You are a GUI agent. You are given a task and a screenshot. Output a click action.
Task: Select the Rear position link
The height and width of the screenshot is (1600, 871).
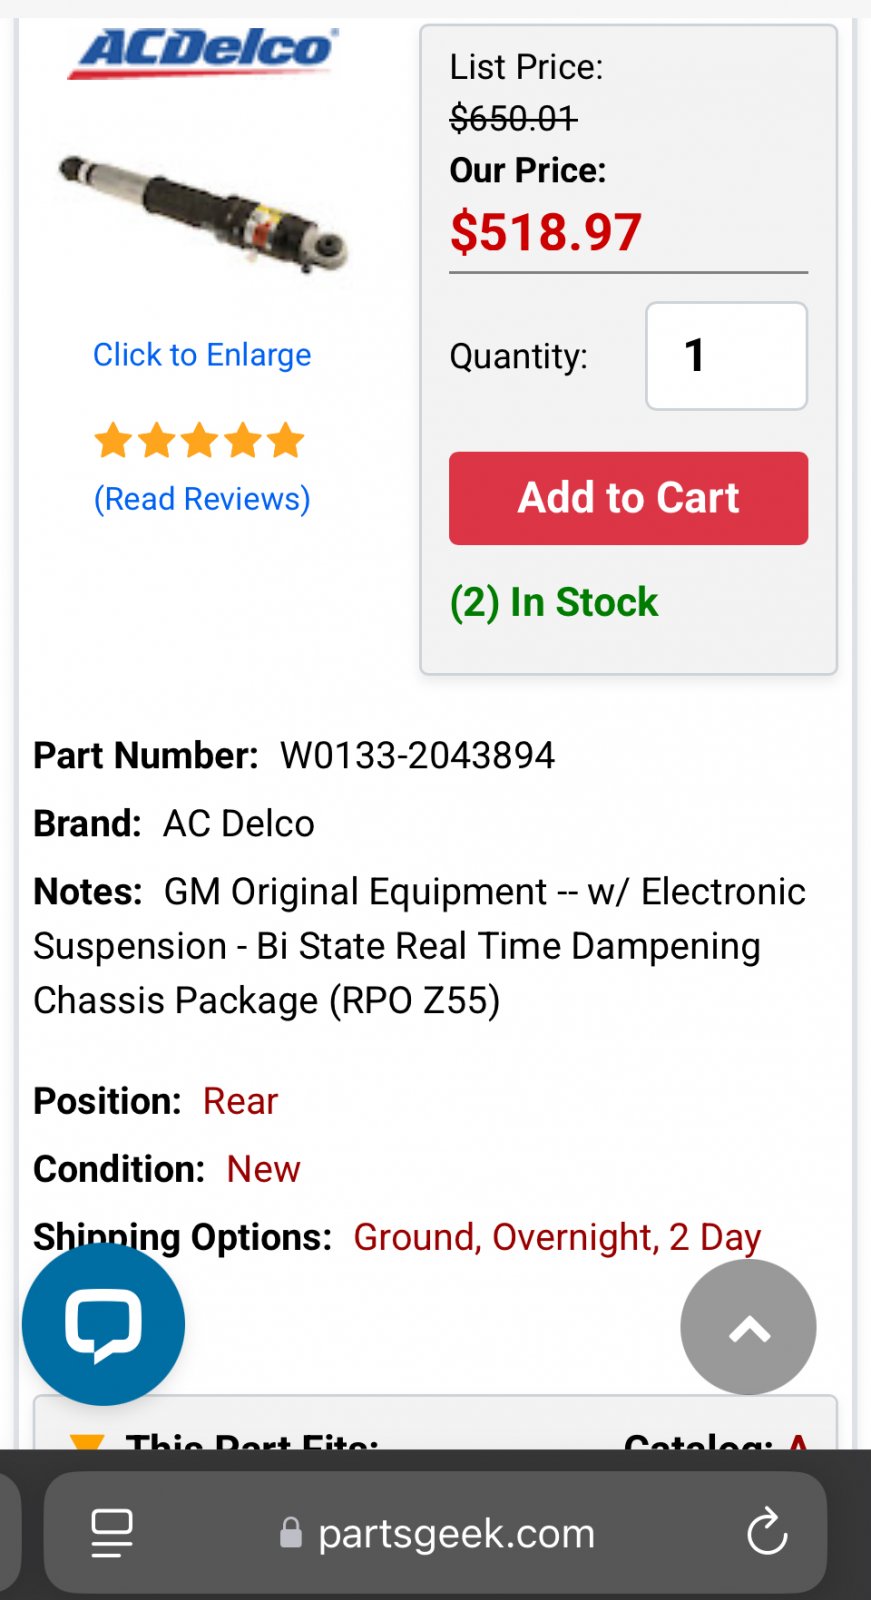(x=240, y=1101)
